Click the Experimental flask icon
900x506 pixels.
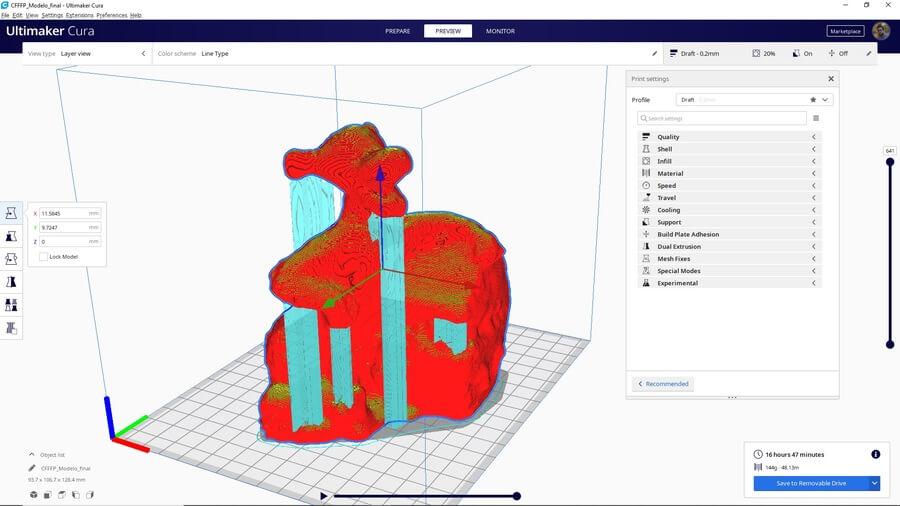pyautogui.click(x=646, y=283)
